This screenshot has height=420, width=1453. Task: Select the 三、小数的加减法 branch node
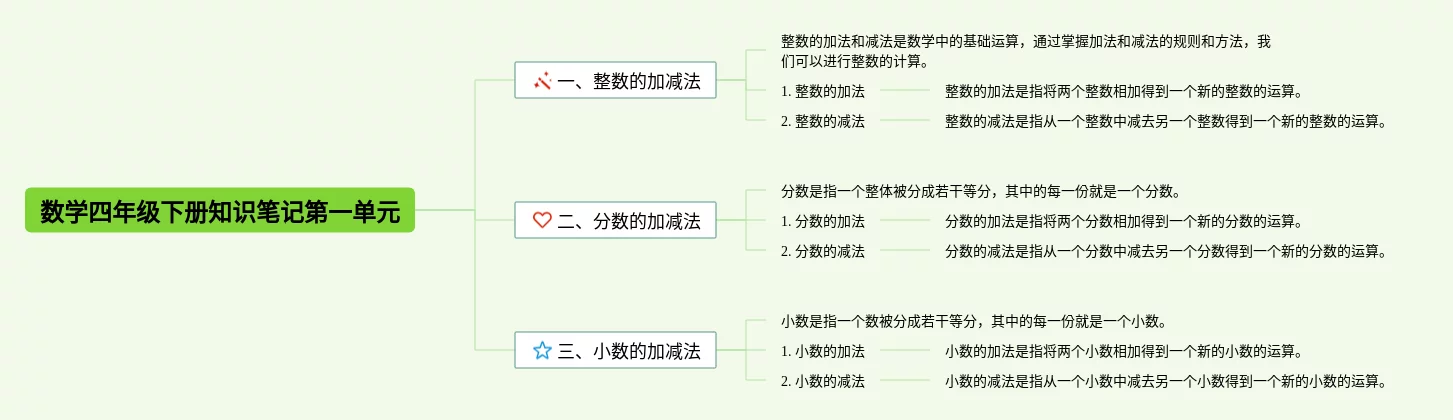(x=615, y=350)
